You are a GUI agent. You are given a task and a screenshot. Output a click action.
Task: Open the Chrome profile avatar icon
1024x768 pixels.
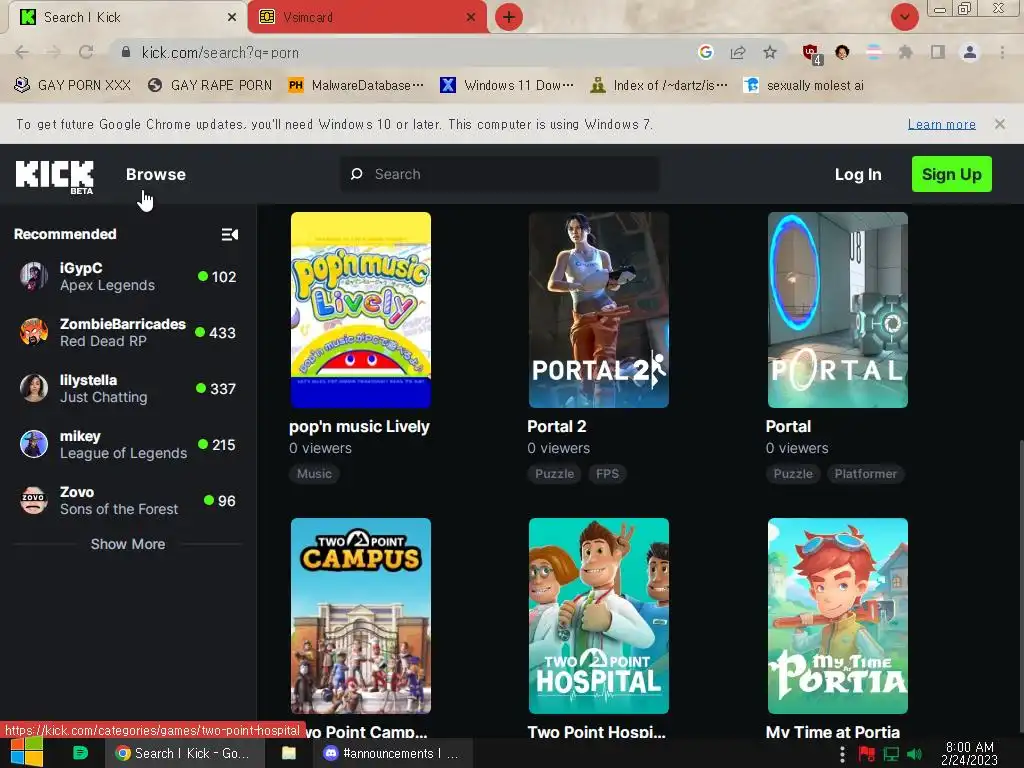coord(970,52)
